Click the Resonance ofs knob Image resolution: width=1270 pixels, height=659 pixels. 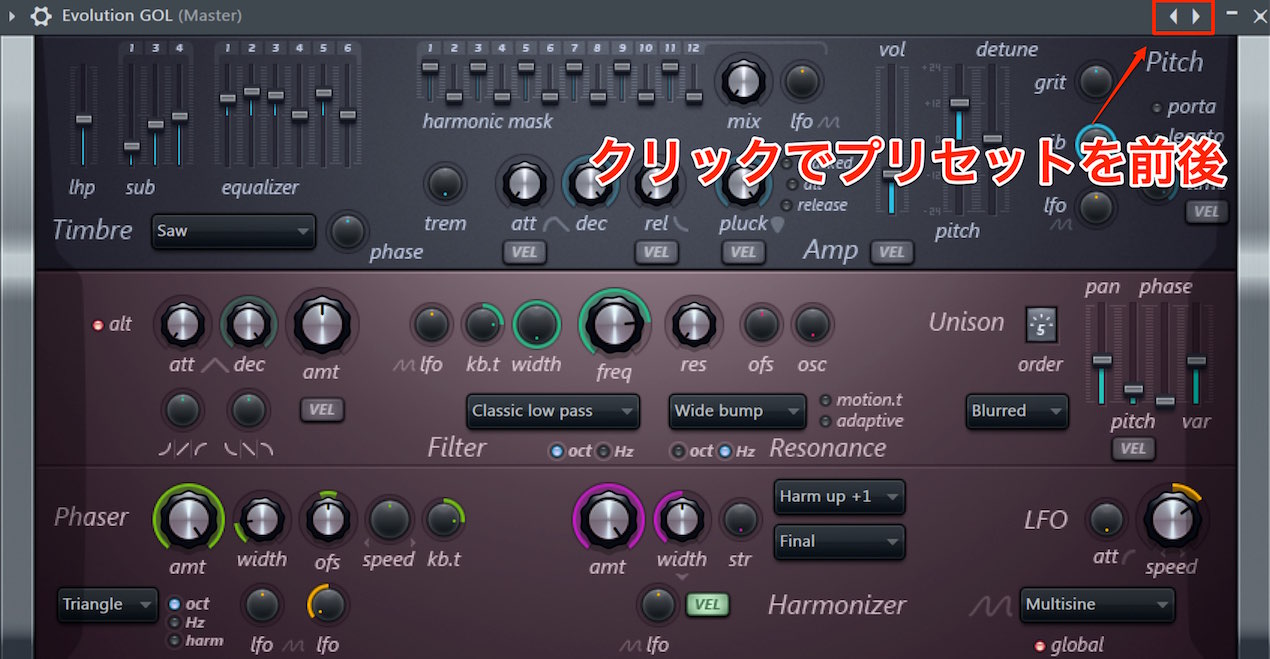761,325
